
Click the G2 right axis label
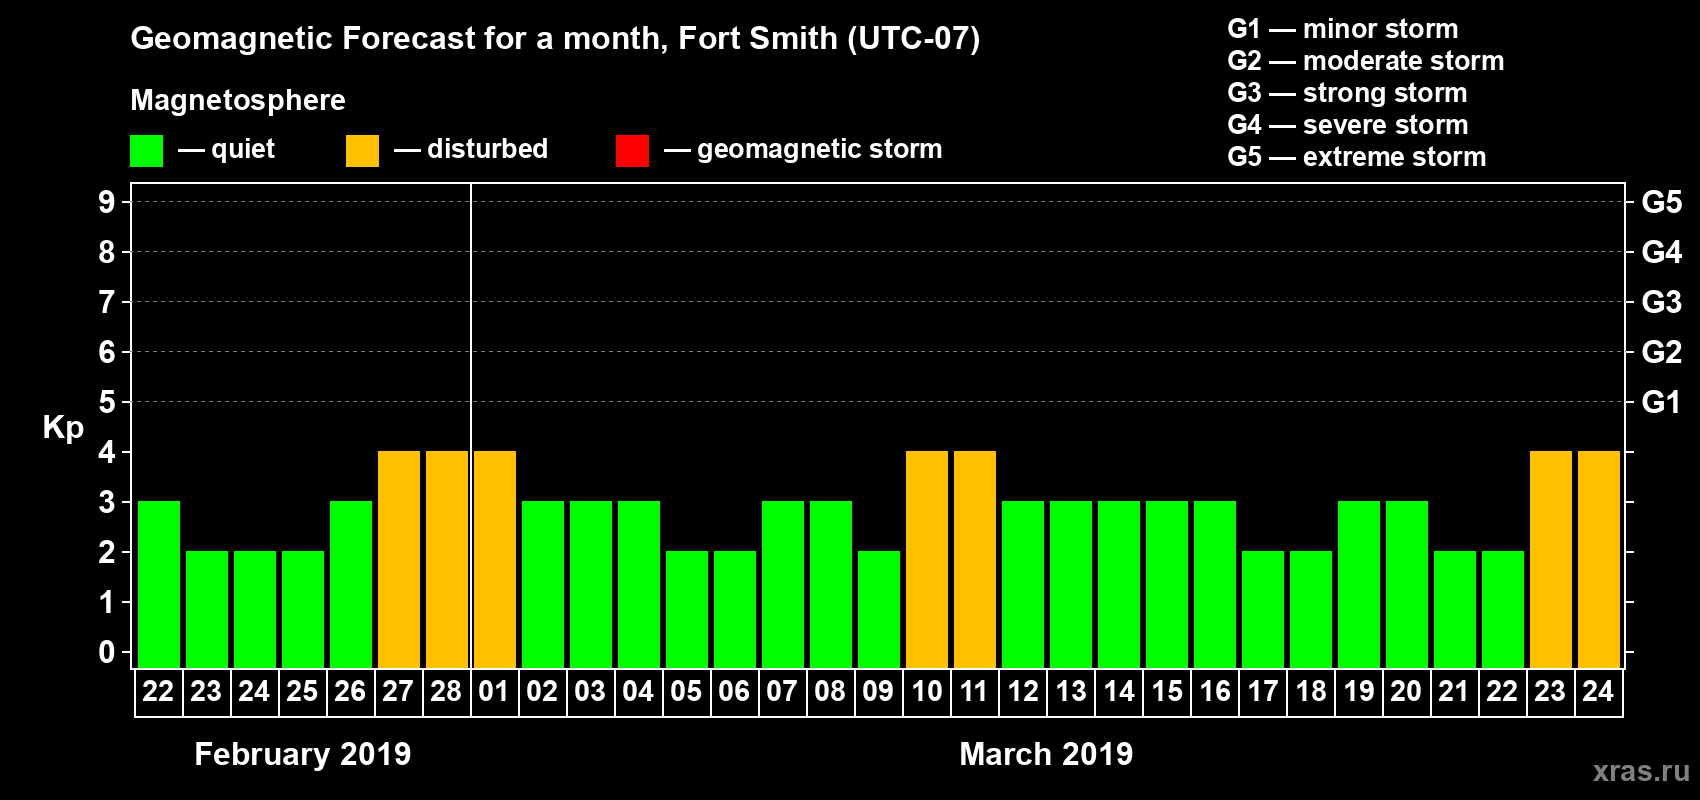pyautogui.click(x=1662, y=352)
